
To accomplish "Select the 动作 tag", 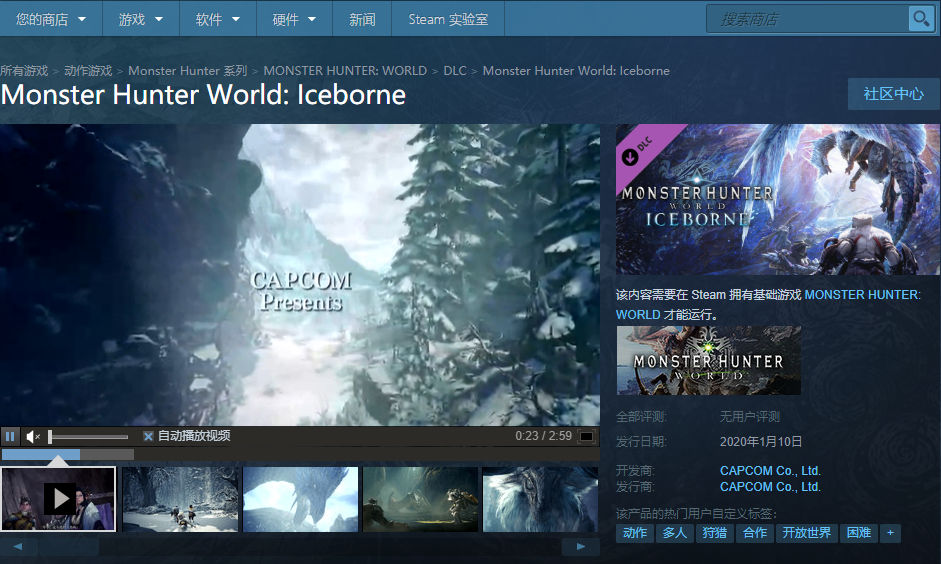I will [635, 533].
